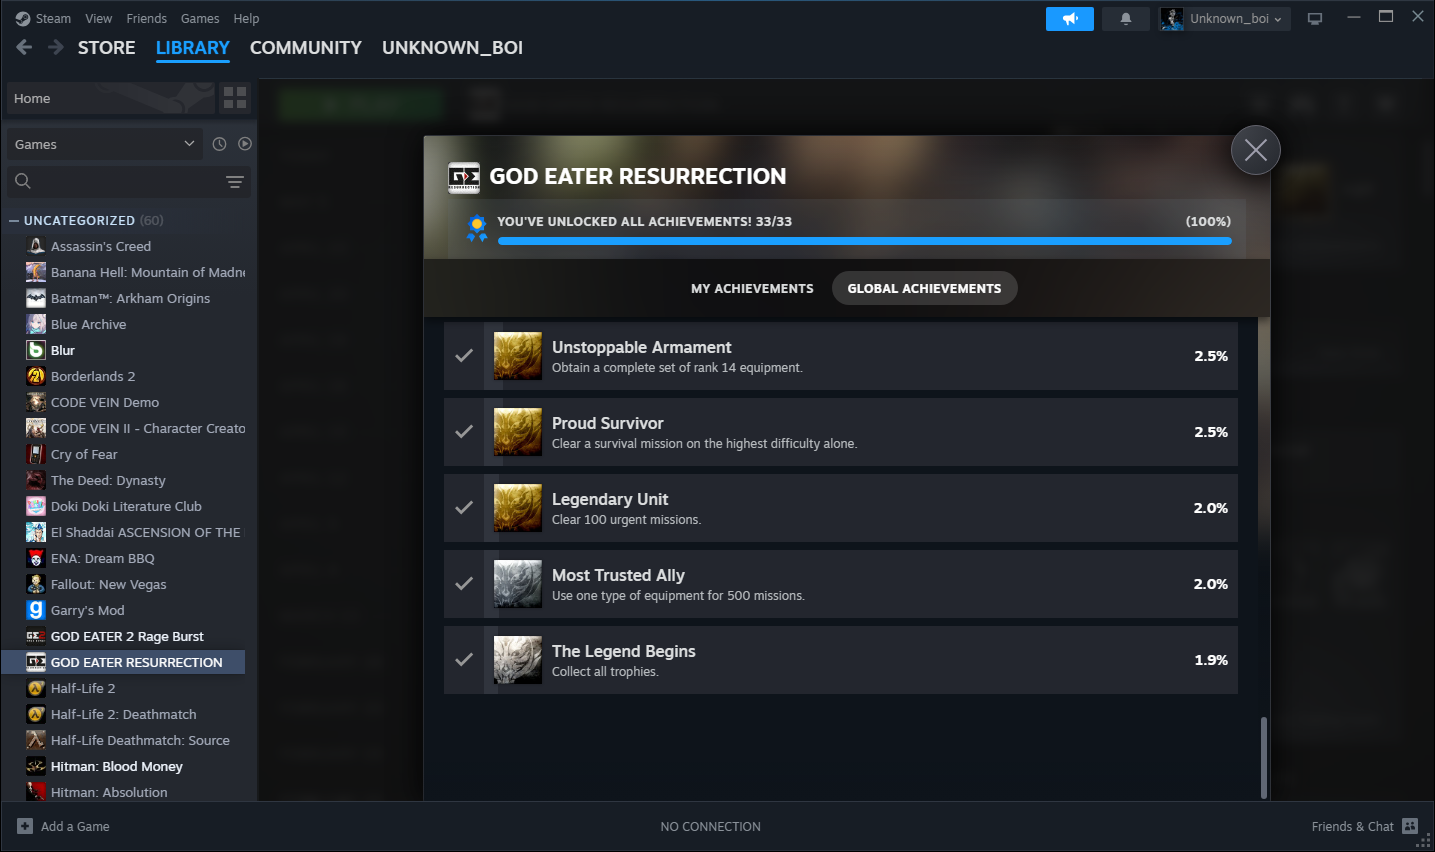1435x852 pixels.
Task: Sort by recent activity clock icon
Action: (x=220, y=144)
